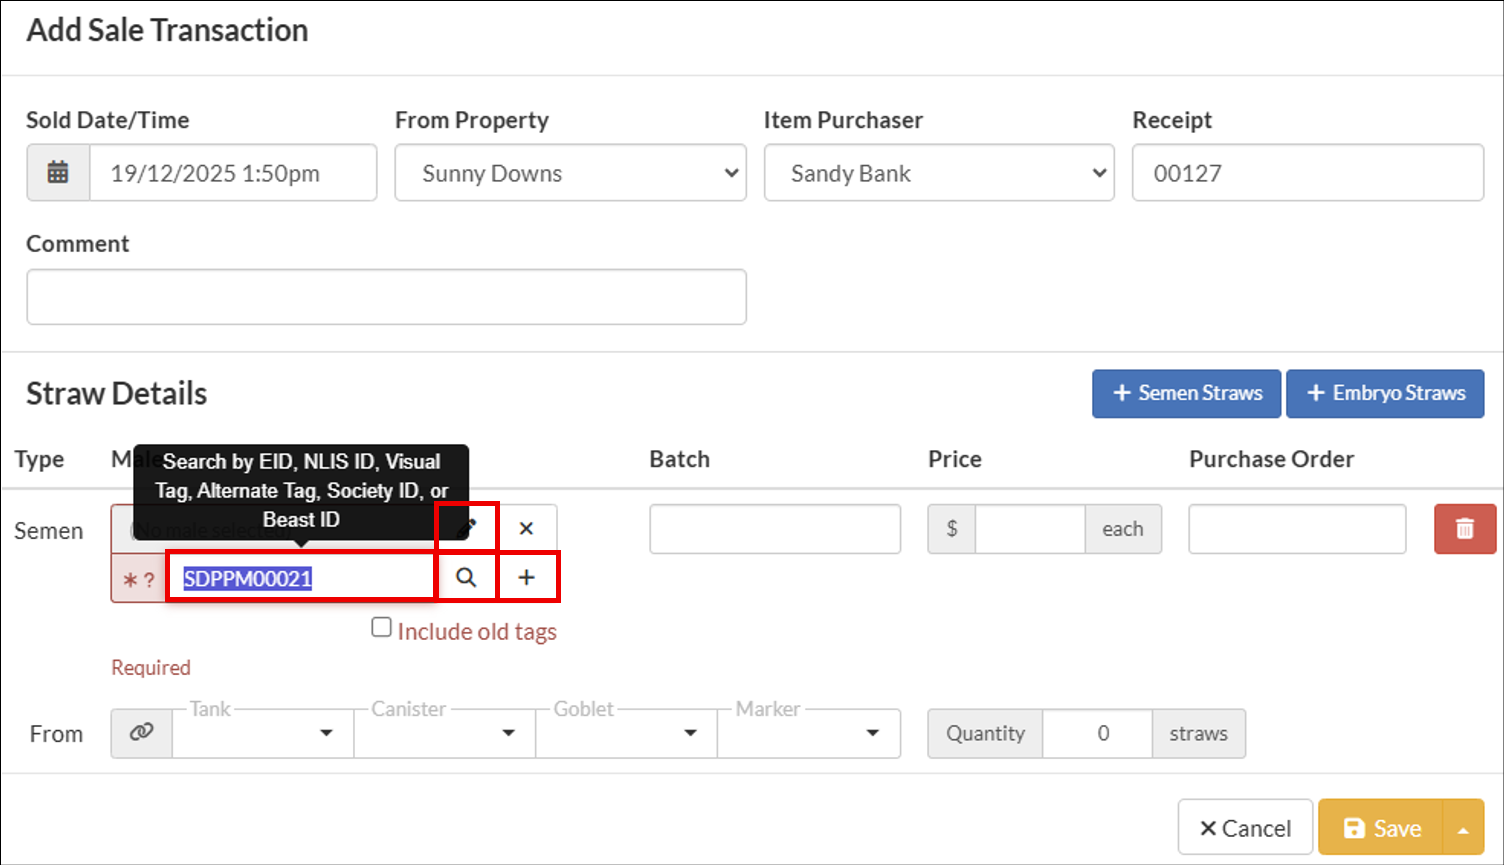Cancel the sale transaction

click(1245, 828)
